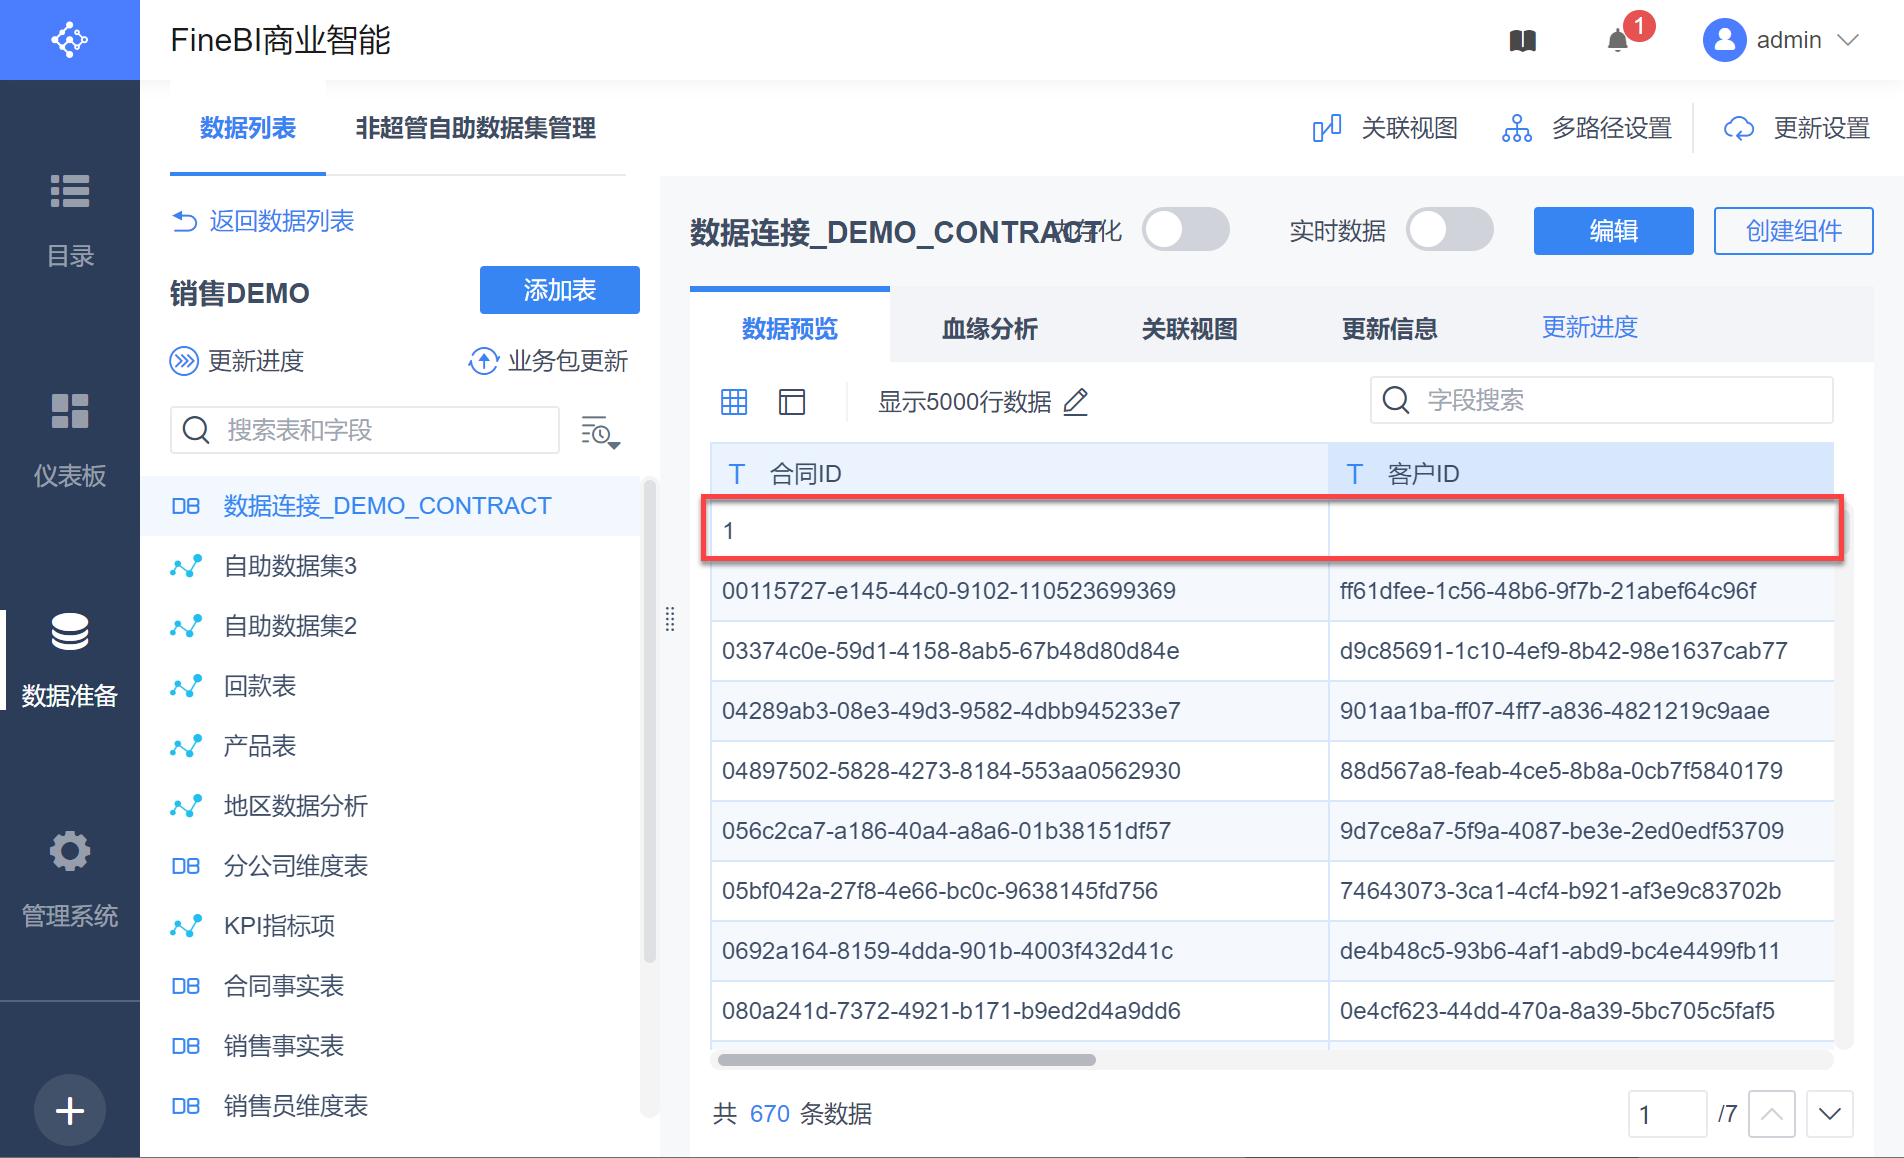Screen dimensions: 1904x1158
Task: Switch to grid table view icon
Action: (734, 402)
